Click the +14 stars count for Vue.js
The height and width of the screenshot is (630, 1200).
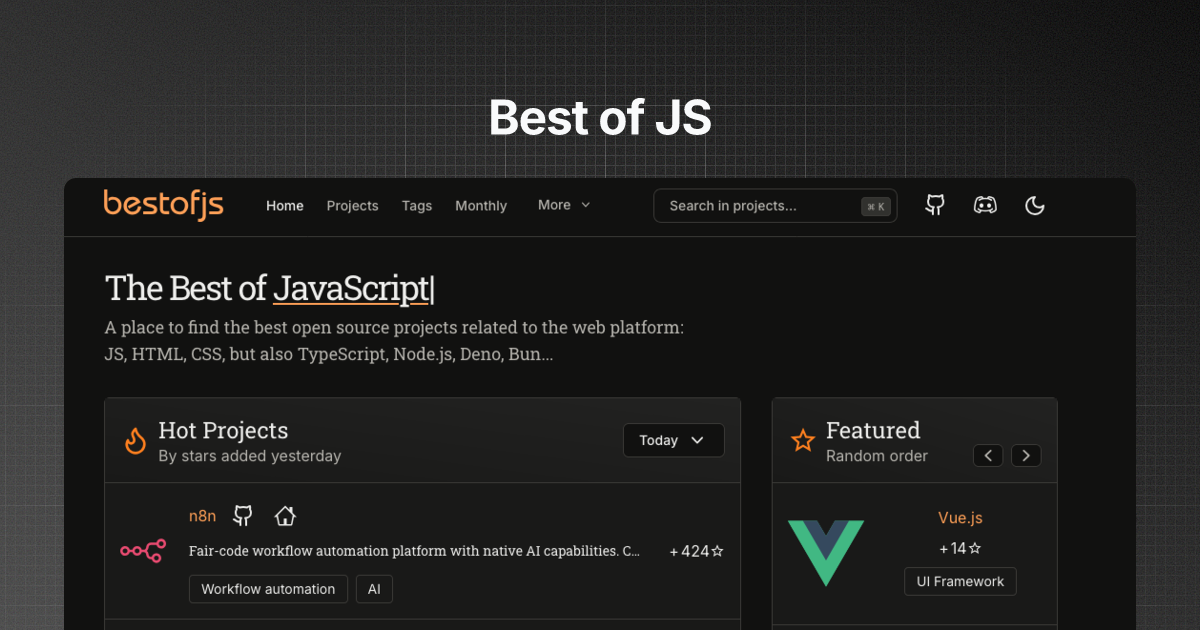point(960,548)
